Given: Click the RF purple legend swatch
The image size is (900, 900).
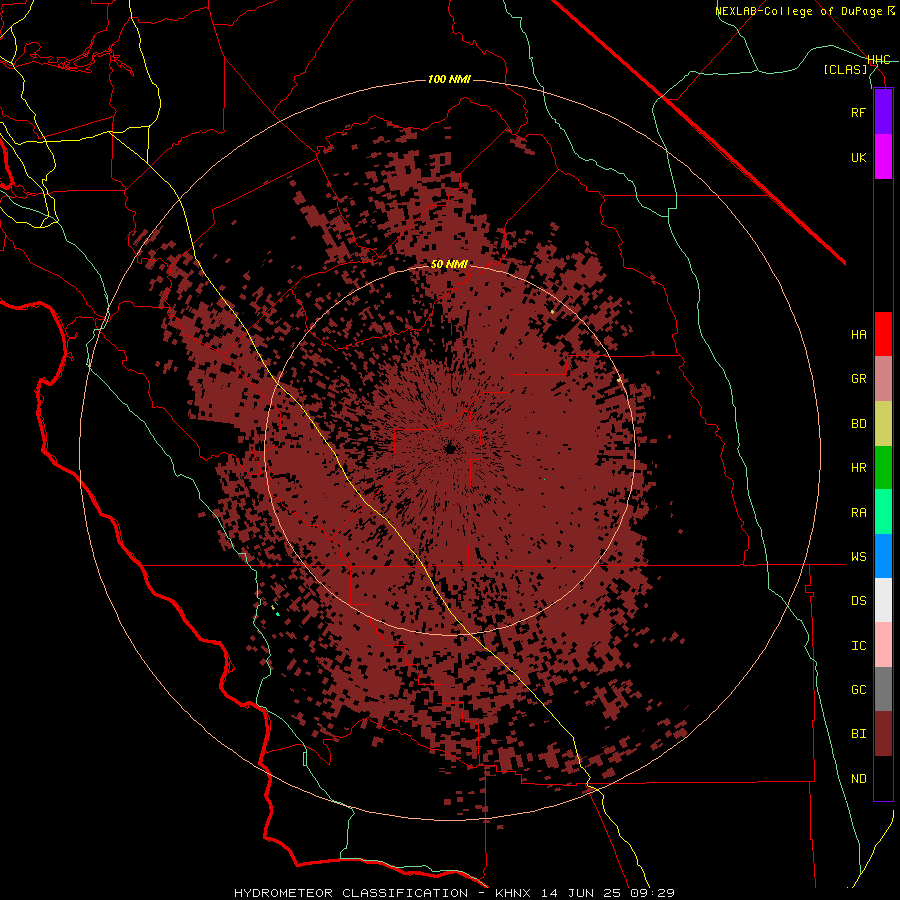Looking at the screenshot, I should pyautogui.click(x=883, y=112).
